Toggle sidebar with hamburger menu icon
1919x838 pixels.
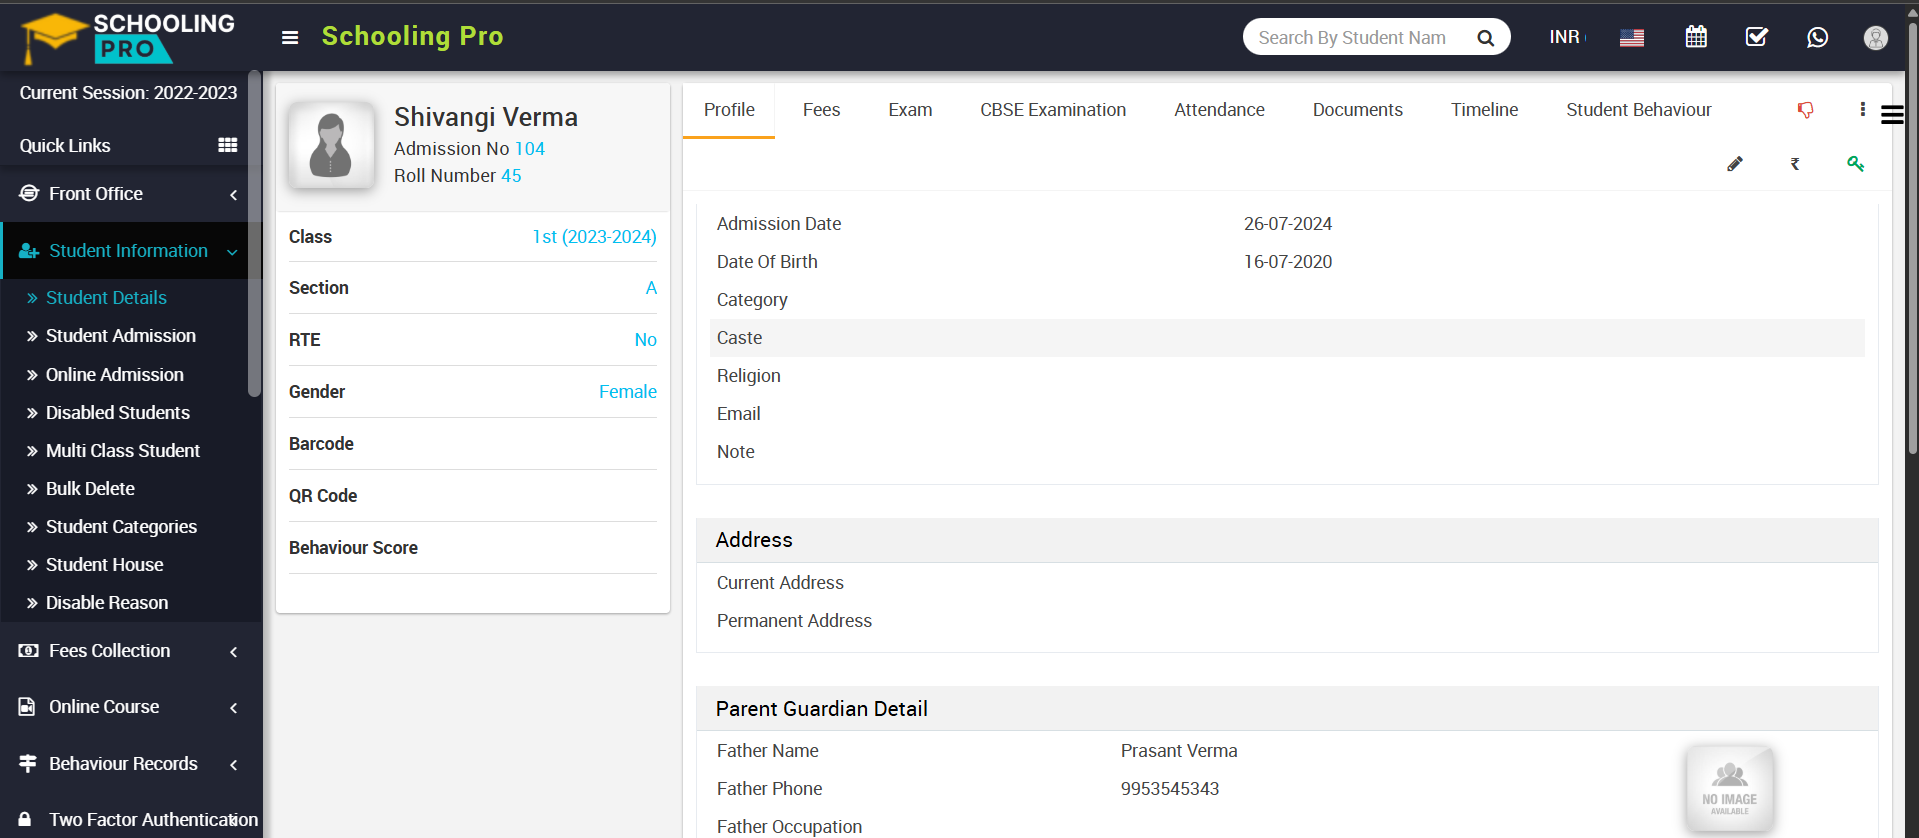[x=290, y=38]
